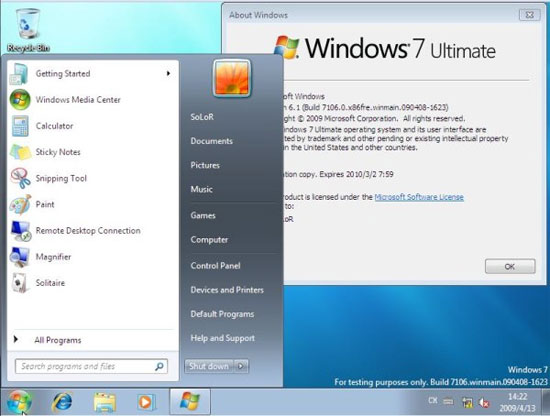Open Control Panel from Start menu
Screen dimensions: 550x416
pos(215,266)
